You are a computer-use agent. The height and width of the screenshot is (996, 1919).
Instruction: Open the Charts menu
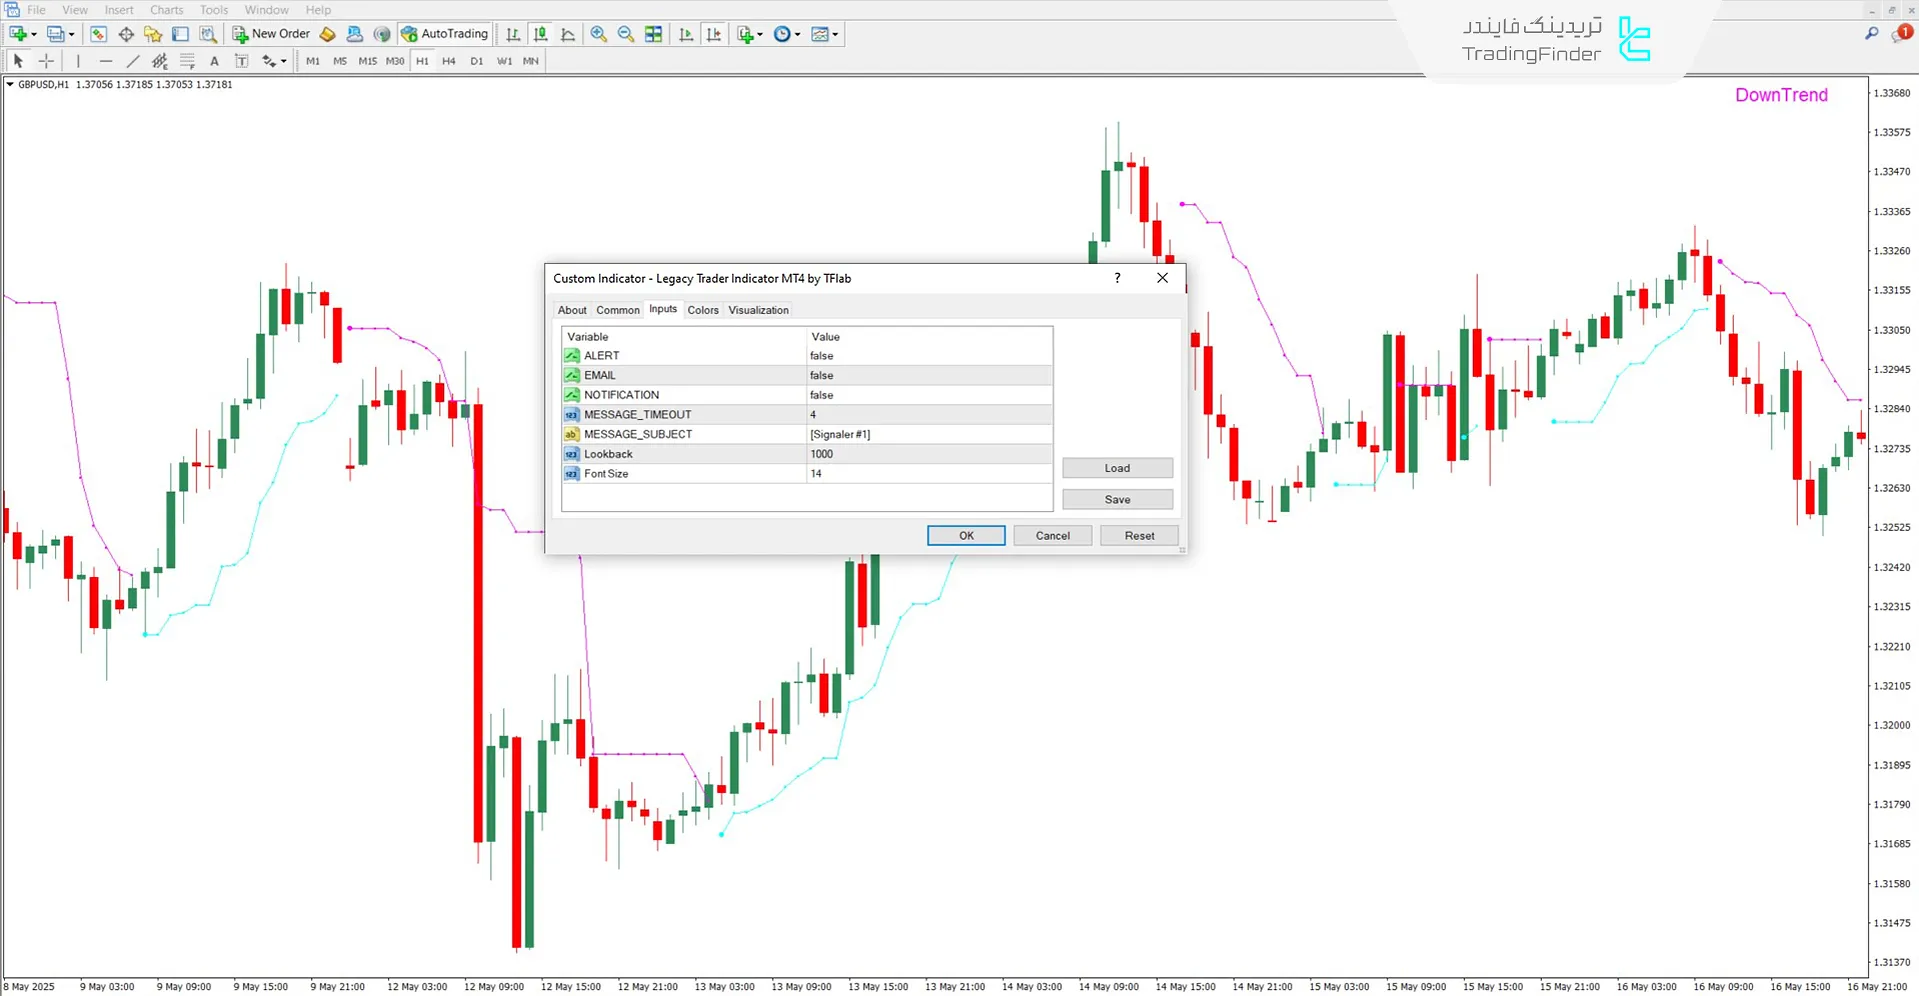click(165, 9)
